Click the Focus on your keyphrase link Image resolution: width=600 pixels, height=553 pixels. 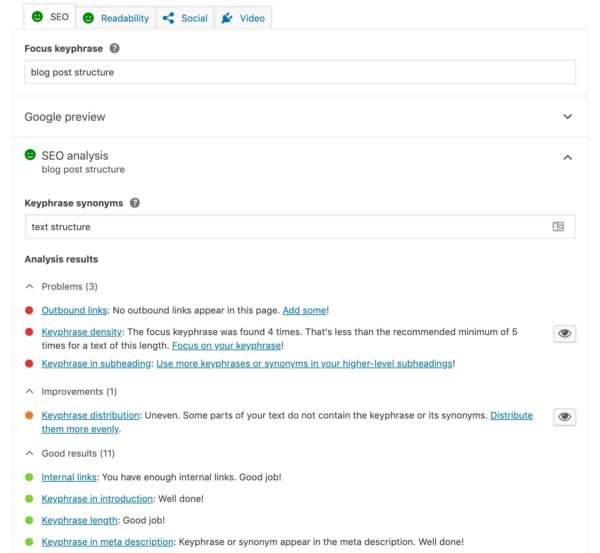227,346
